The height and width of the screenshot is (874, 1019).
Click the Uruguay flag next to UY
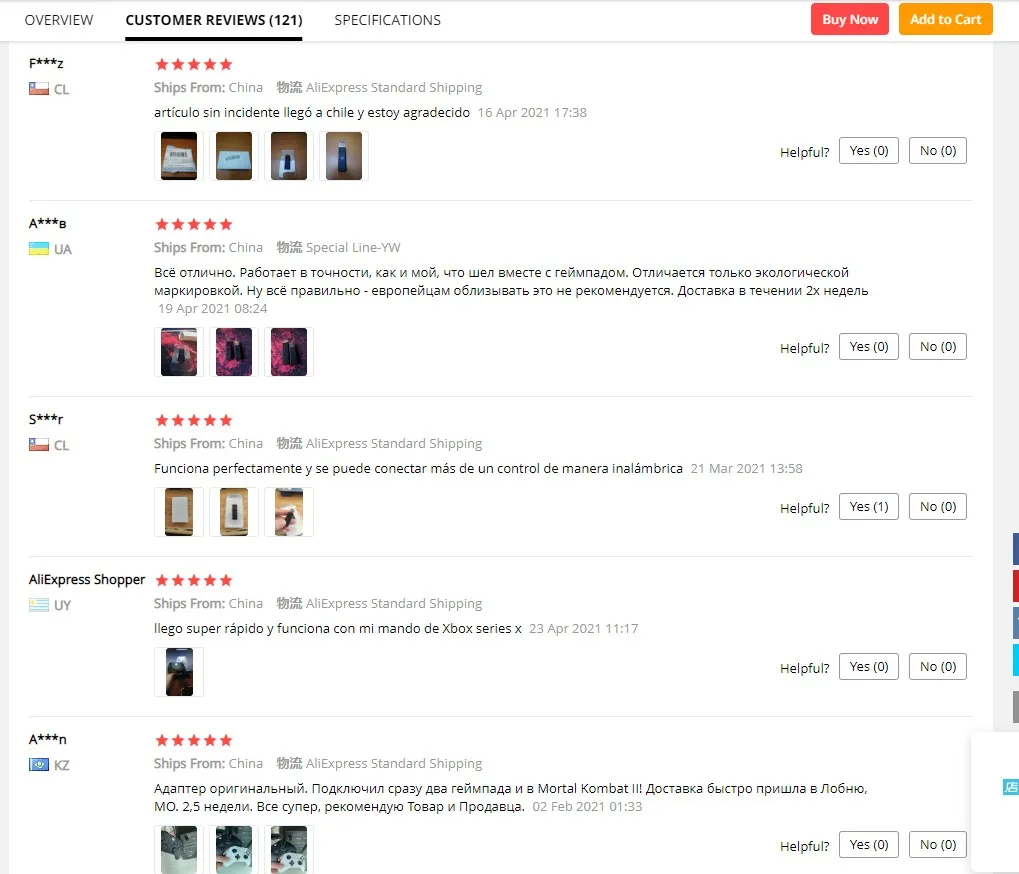tap(39, 604)
